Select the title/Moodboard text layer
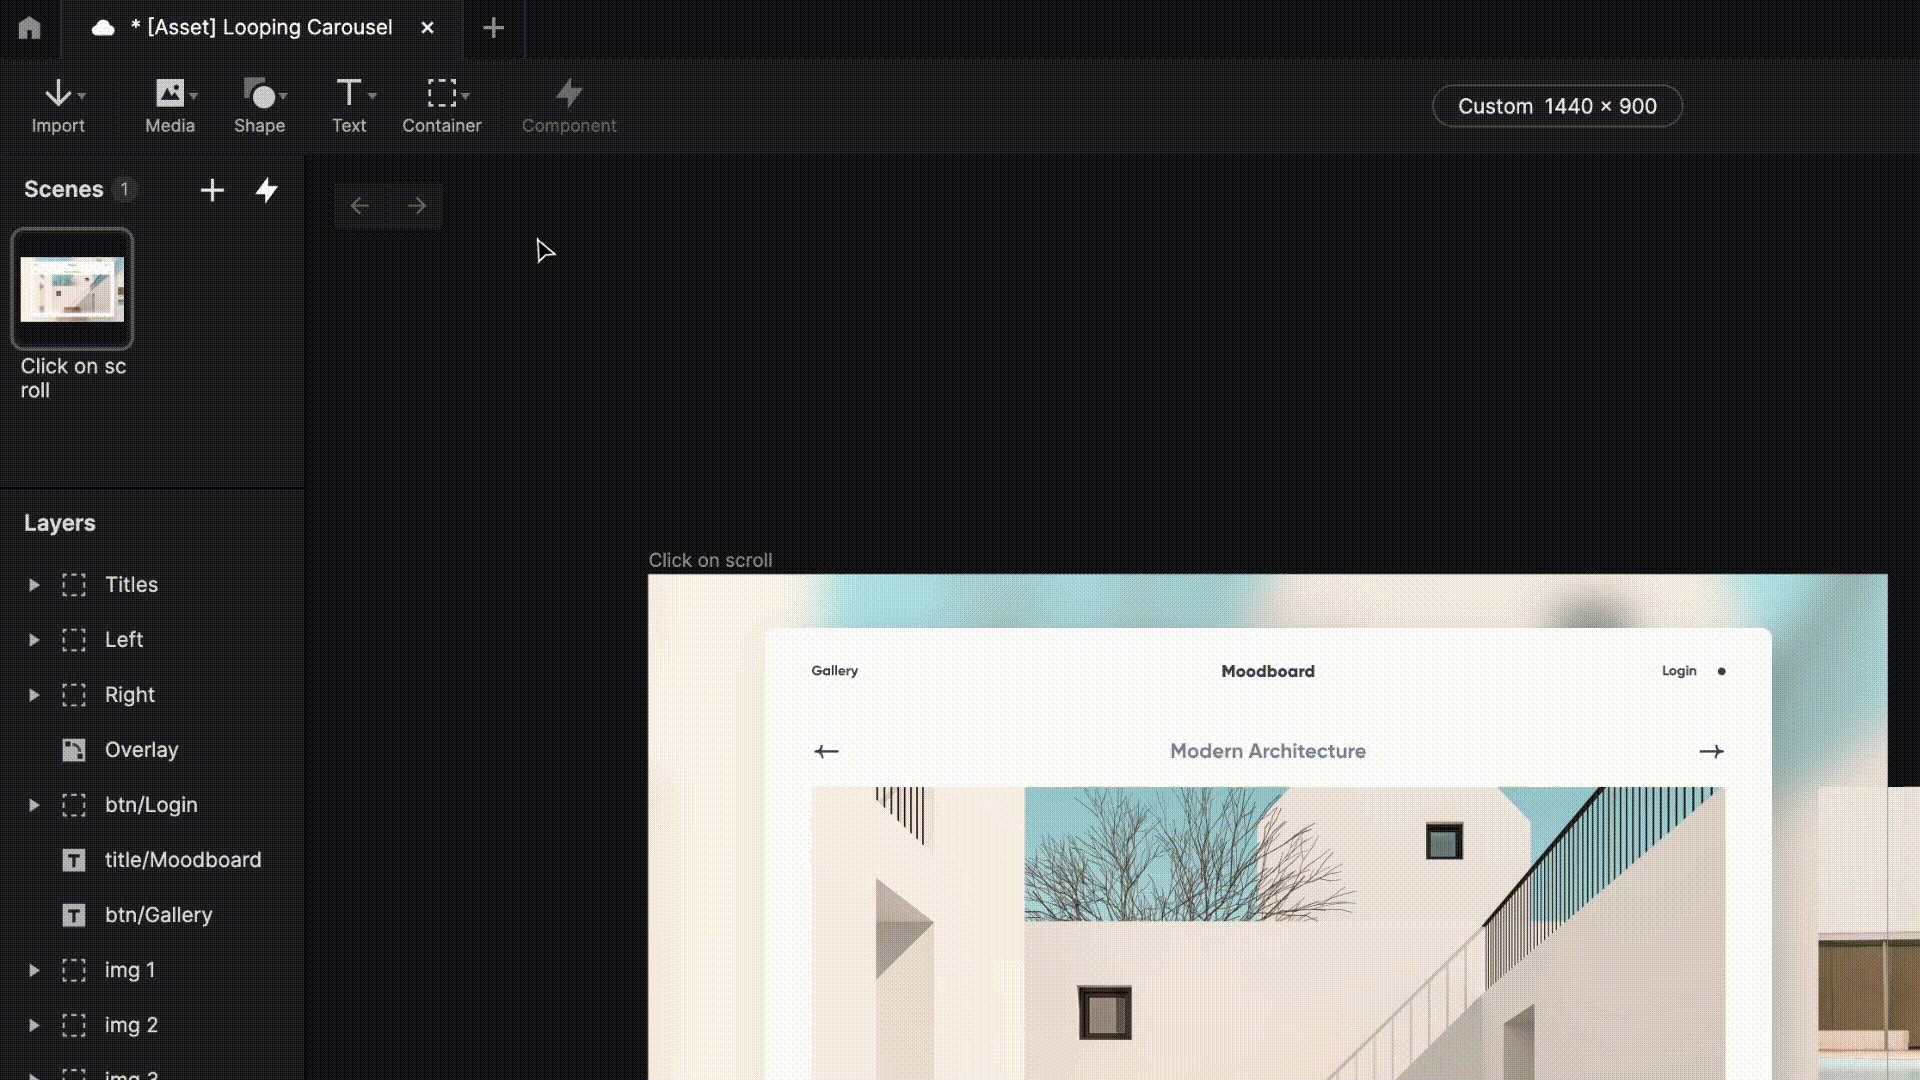 (x=182, y=860)
